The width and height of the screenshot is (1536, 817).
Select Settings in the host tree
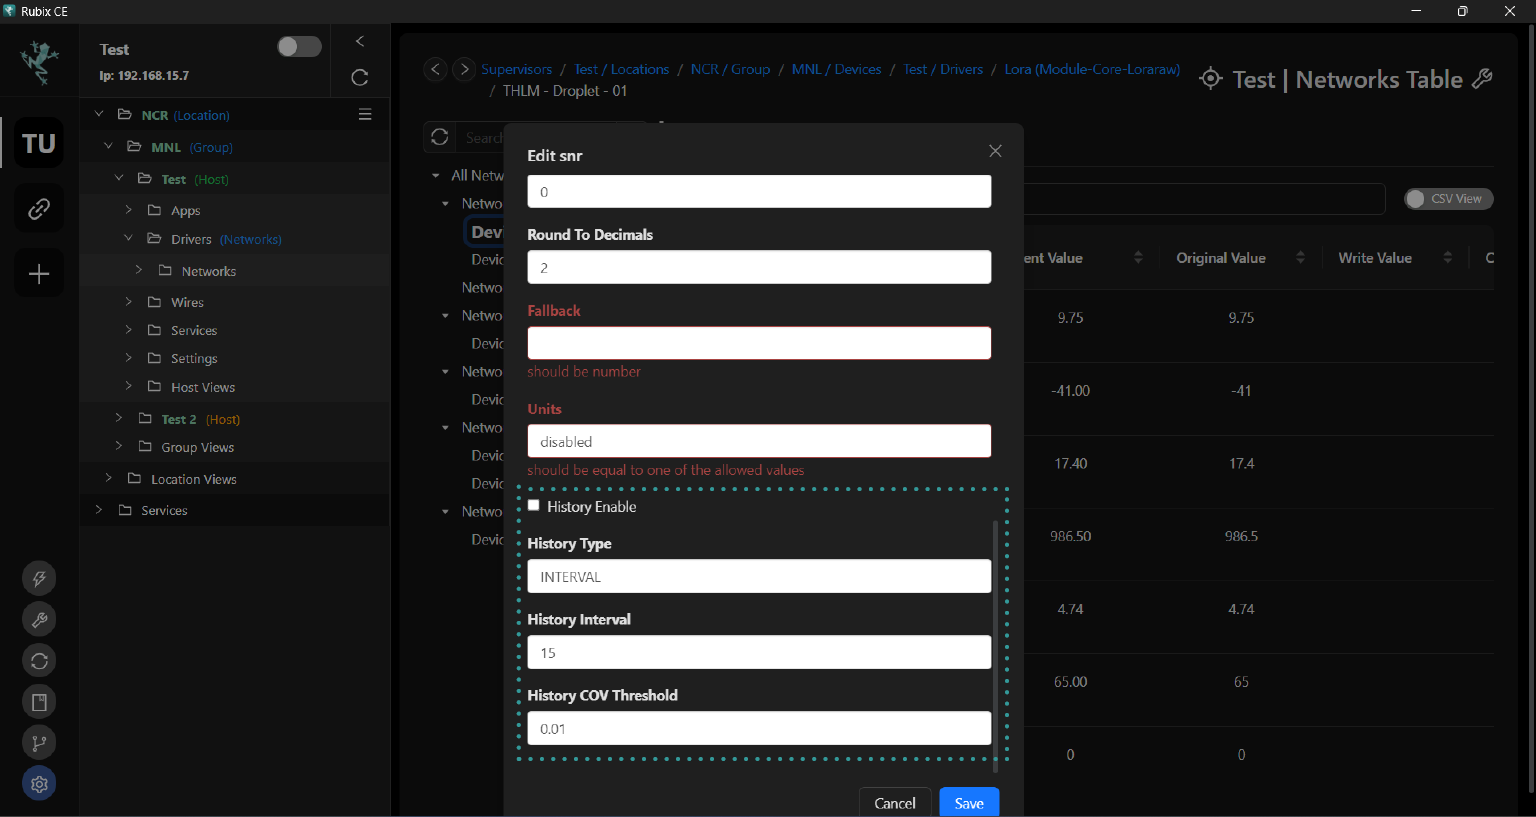194,358
